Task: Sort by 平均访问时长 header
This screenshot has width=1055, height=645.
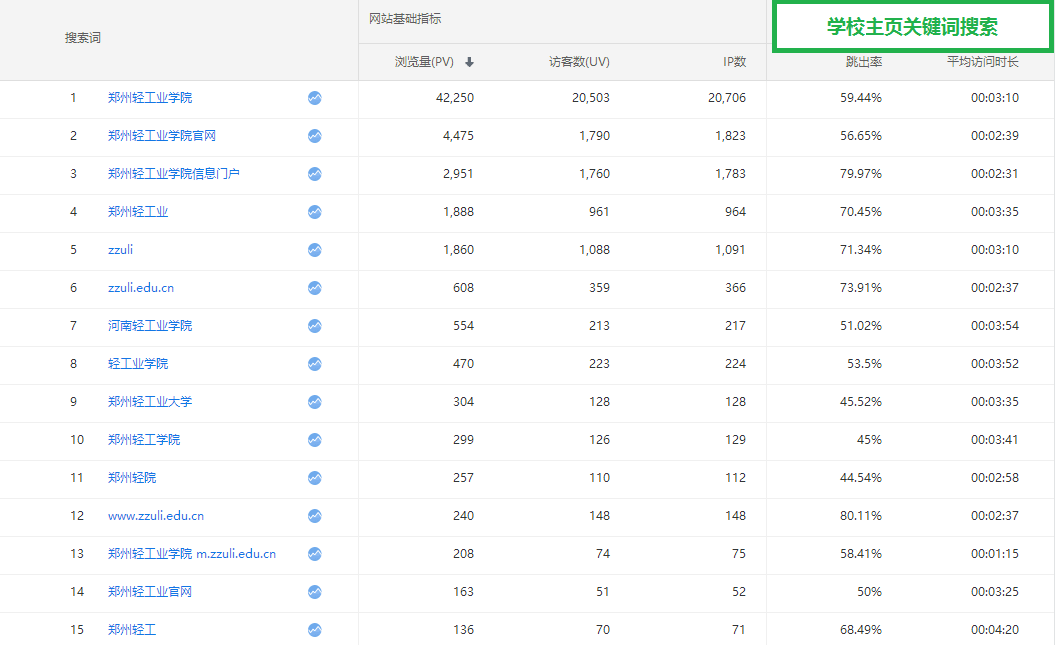Action: tap(982, 62)
